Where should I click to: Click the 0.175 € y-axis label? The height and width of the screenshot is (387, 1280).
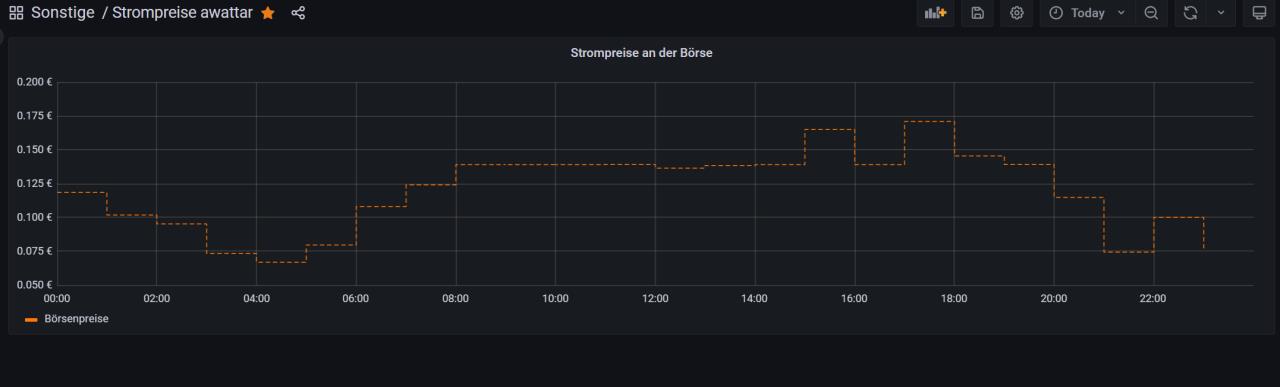pyautogui.click(x=35, y=116)
